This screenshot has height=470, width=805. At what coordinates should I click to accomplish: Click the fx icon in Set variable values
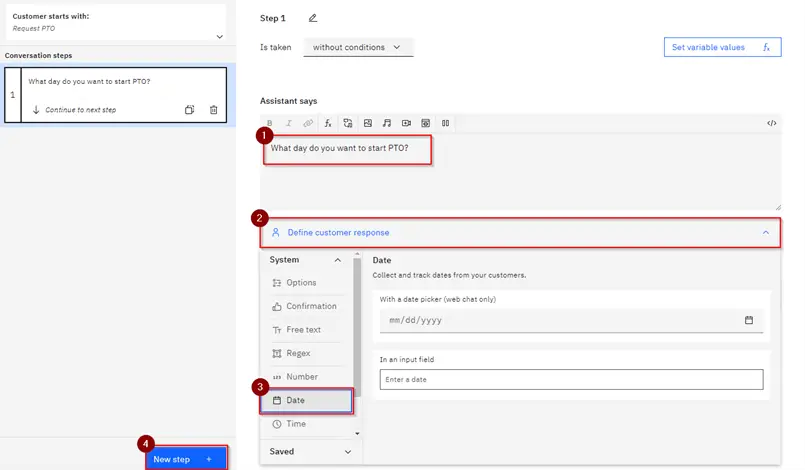tap(766, 47)
